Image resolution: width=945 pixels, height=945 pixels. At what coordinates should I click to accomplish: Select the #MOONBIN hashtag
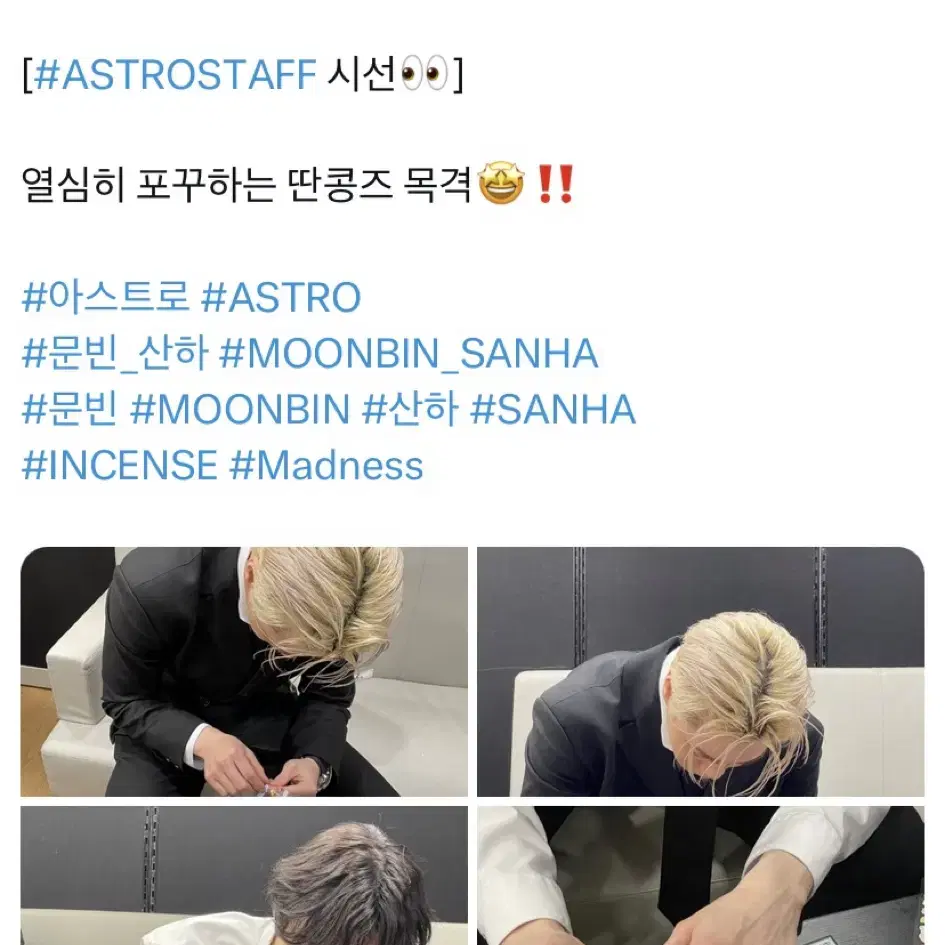click(240, 409)
